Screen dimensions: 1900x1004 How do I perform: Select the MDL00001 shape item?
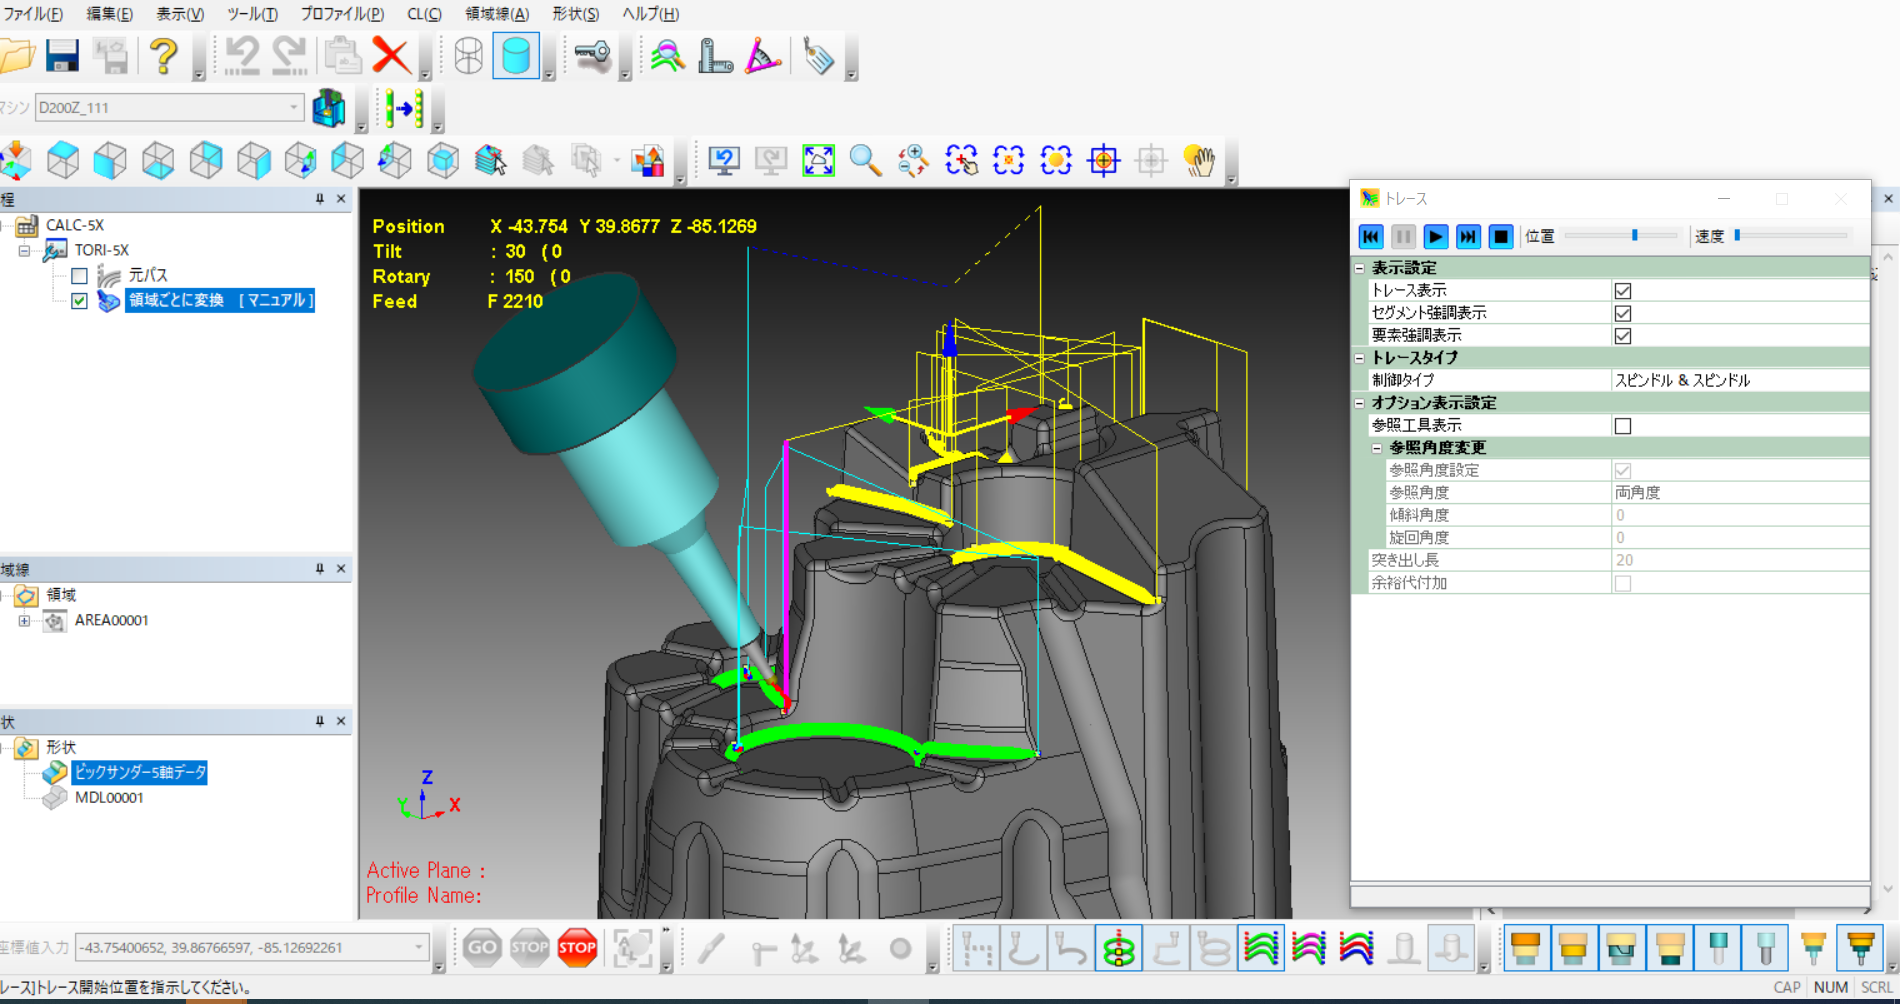[109, 798]
